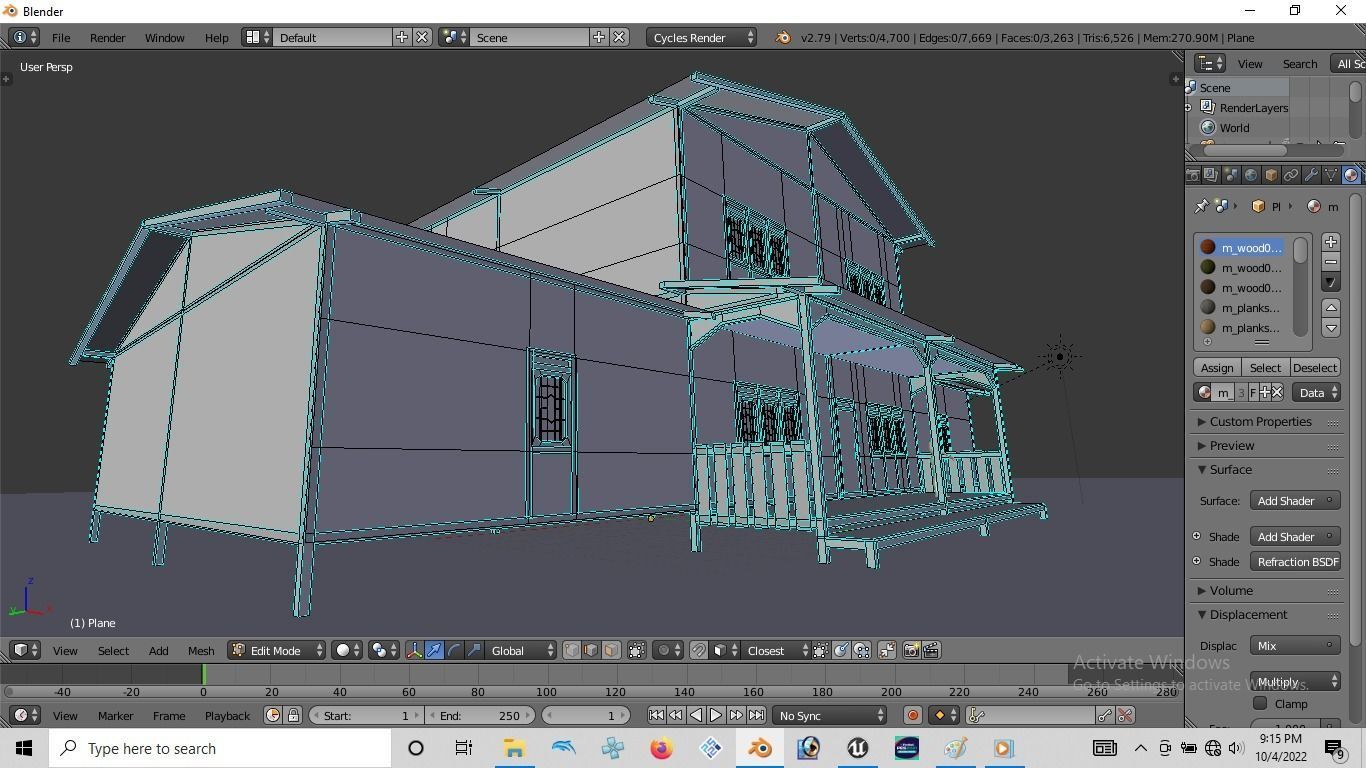Screen dimensions: 1366x768
Task: Select the scale manipulator icon
Action: (474, 650)
